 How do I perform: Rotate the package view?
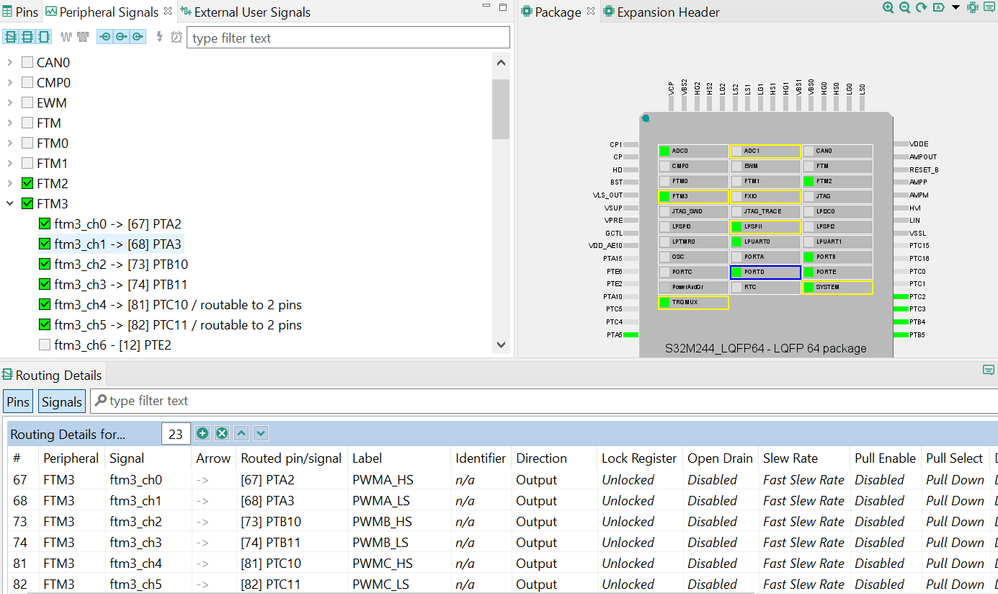click(x=922, y=8)
